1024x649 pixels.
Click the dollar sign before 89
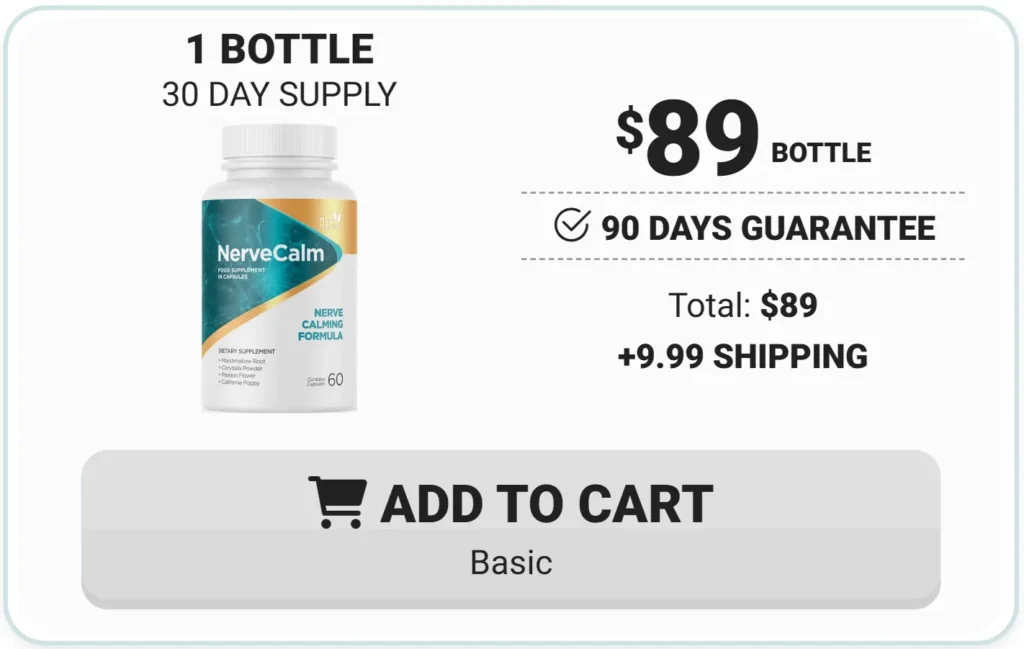point(630,131)
